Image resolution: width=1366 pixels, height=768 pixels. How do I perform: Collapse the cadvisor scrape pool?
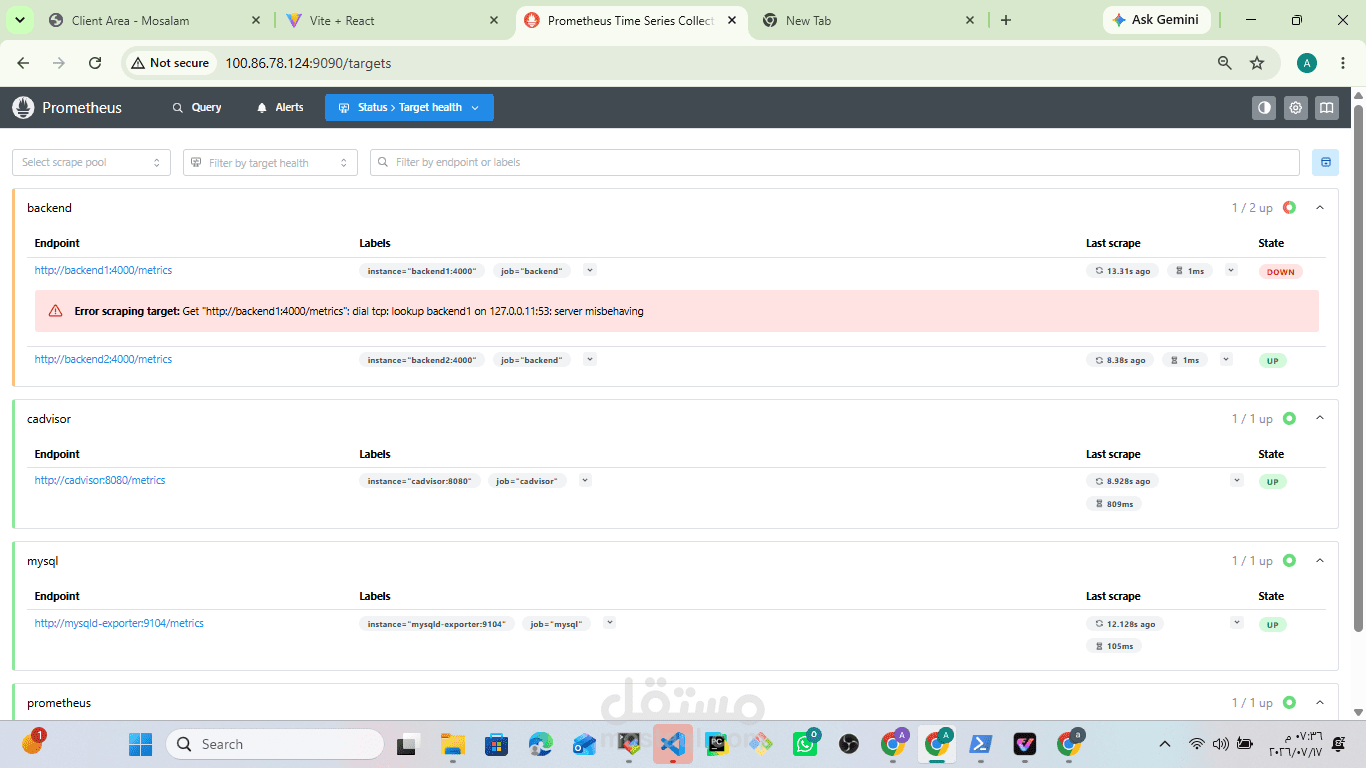[1320, 419]
